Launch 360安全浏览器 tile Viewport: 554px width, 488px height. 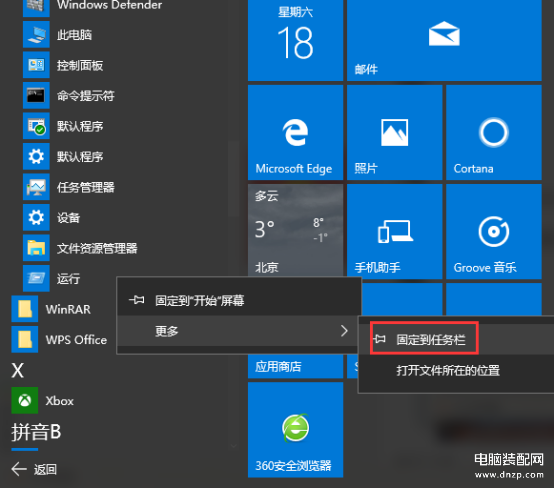point(295,430)
